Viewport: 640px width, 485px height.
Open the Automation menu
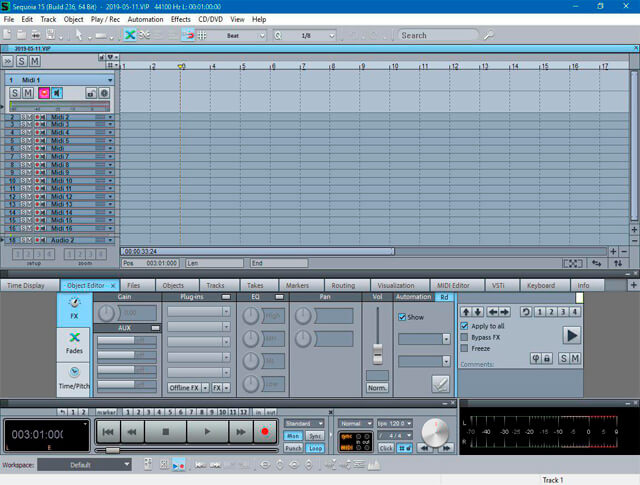tap(145, 19)
